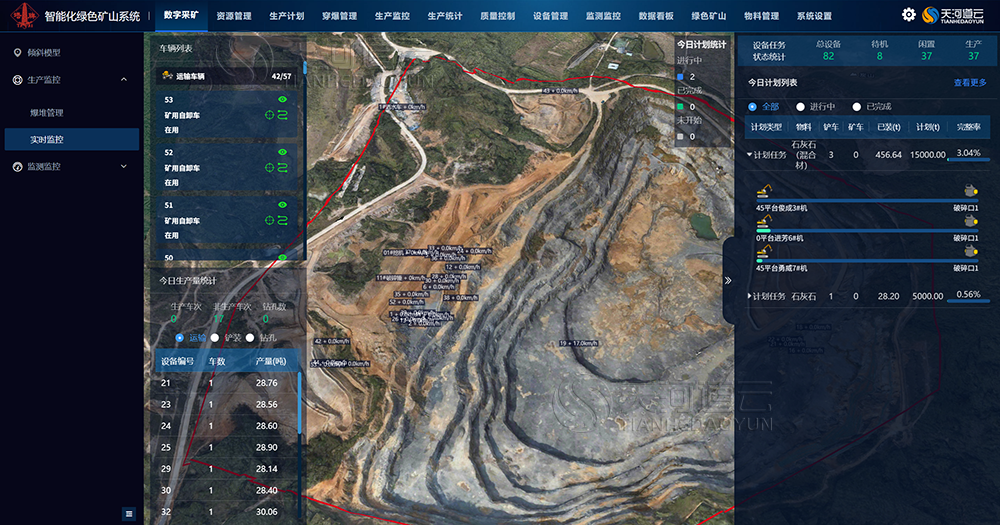This screenshot has height=525, width=1000.
Task: Click map label 19 = 17.0km/h
Action: tap(578, 343)
